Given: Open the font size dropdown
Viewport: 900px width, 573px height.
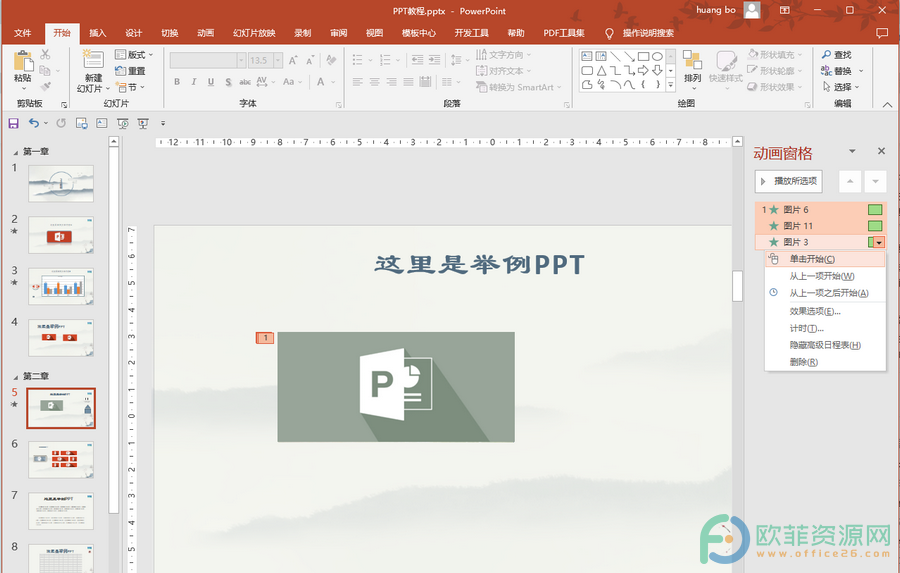Looking at the screenshot, I should pyautogui.click(x=278, y=60).
